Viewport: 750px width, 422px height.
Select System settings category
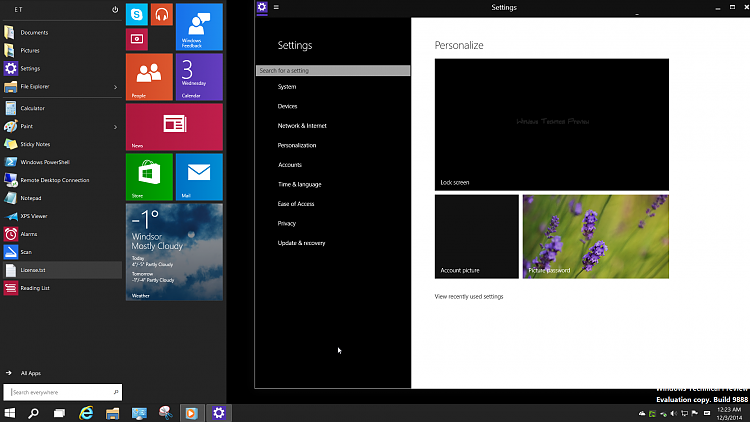coord(287,87)
